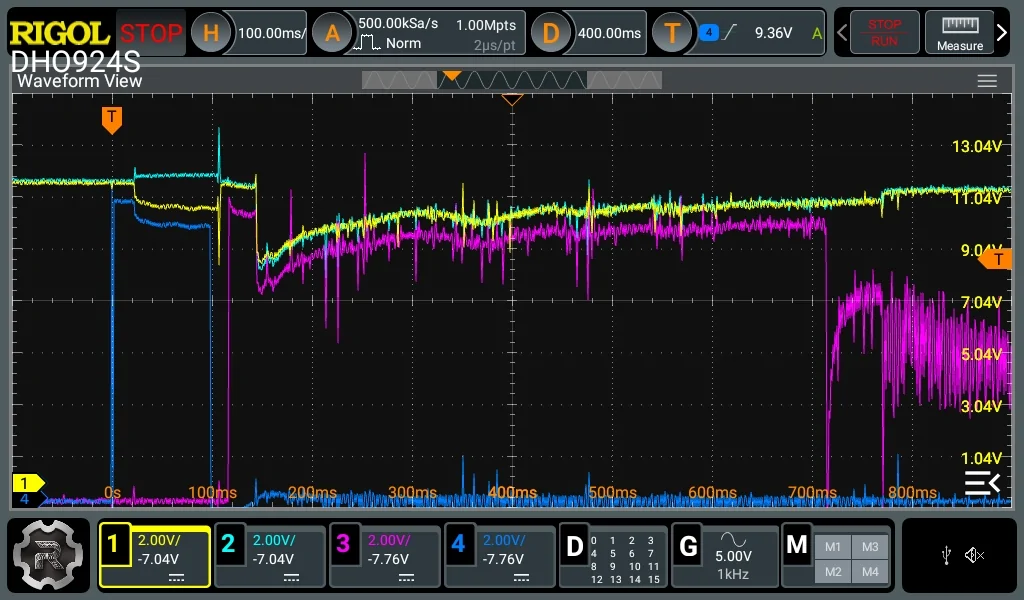Screen dimensions: 1024x600
Task: Toggle math channel M2
Action: coord(833,572)
